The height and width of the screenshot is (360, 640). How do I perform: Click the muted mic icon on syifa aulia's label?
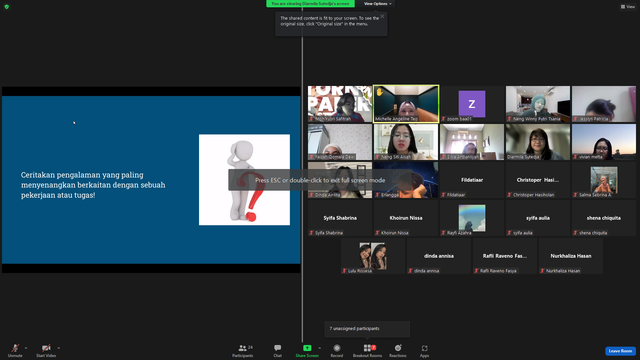point(509,233)
